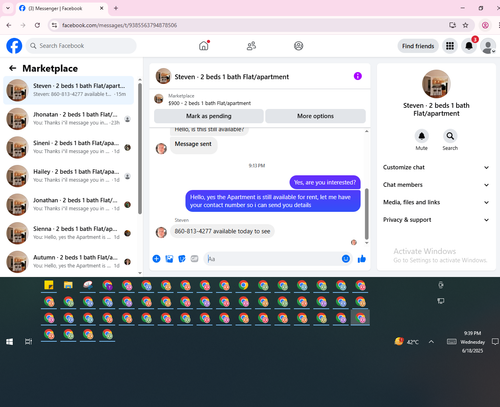This screenshot has height=407, width=500.
Task: Click More options button
Action: pos(315,116)
